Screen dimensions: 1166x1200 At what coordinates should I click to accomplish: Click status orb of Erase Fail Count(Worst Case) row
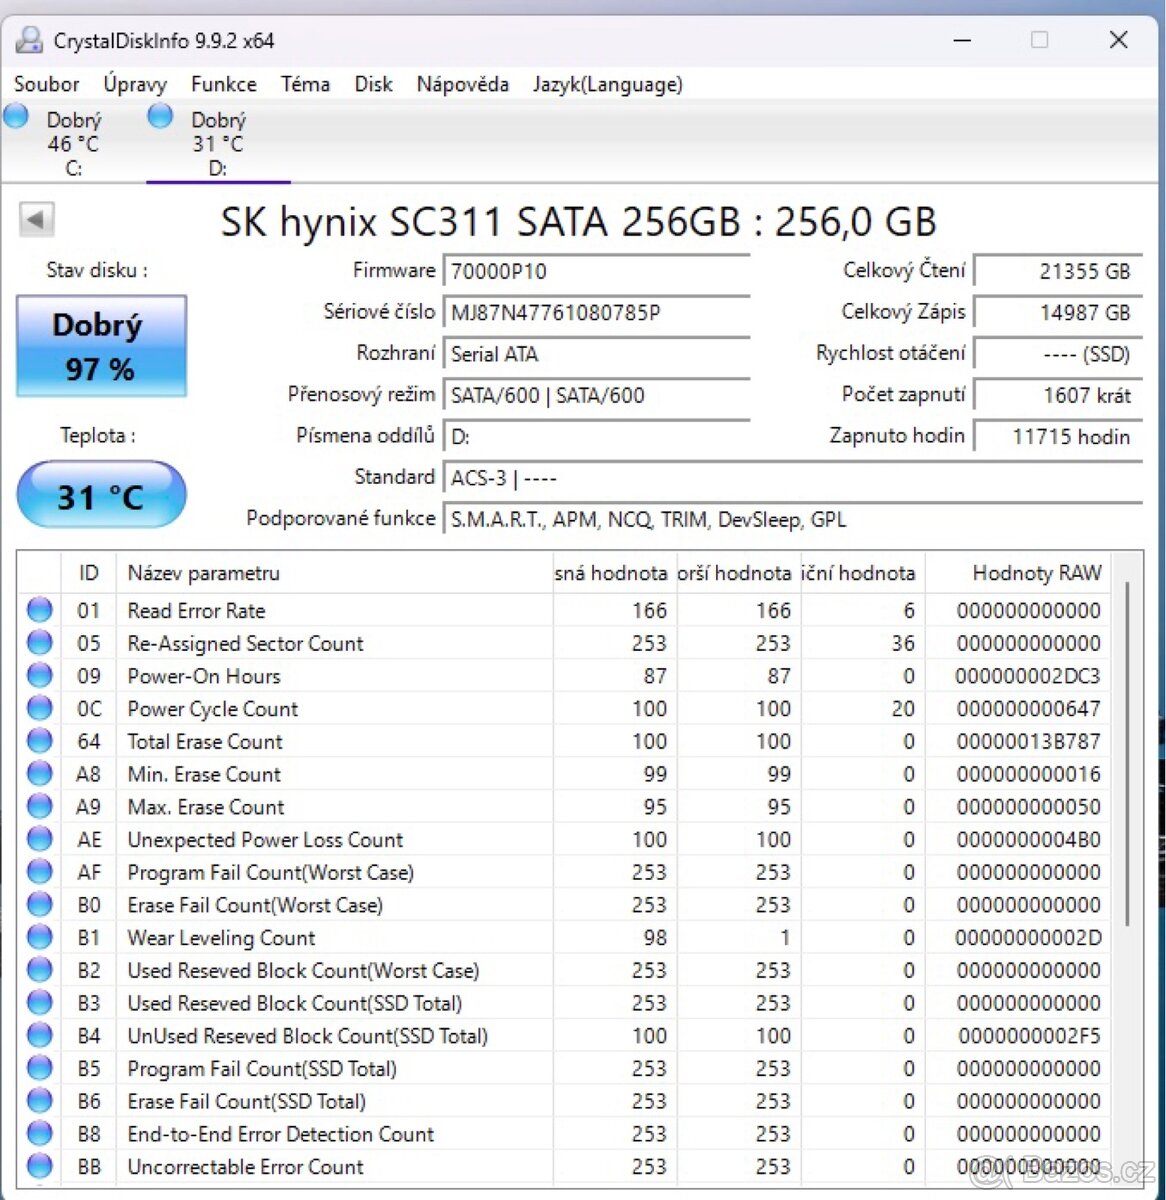[x=40, y=905]
